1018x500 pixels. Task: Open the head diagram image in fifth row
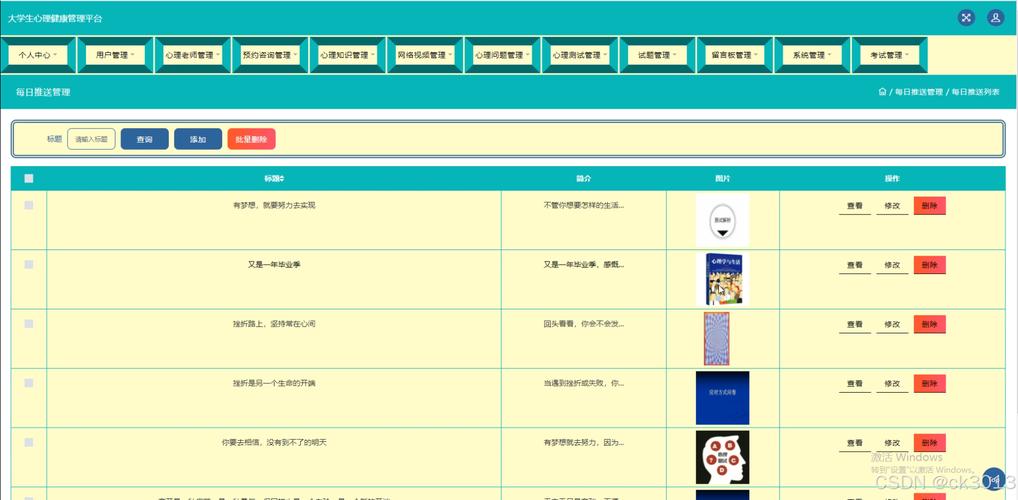[x=722, y=457]
